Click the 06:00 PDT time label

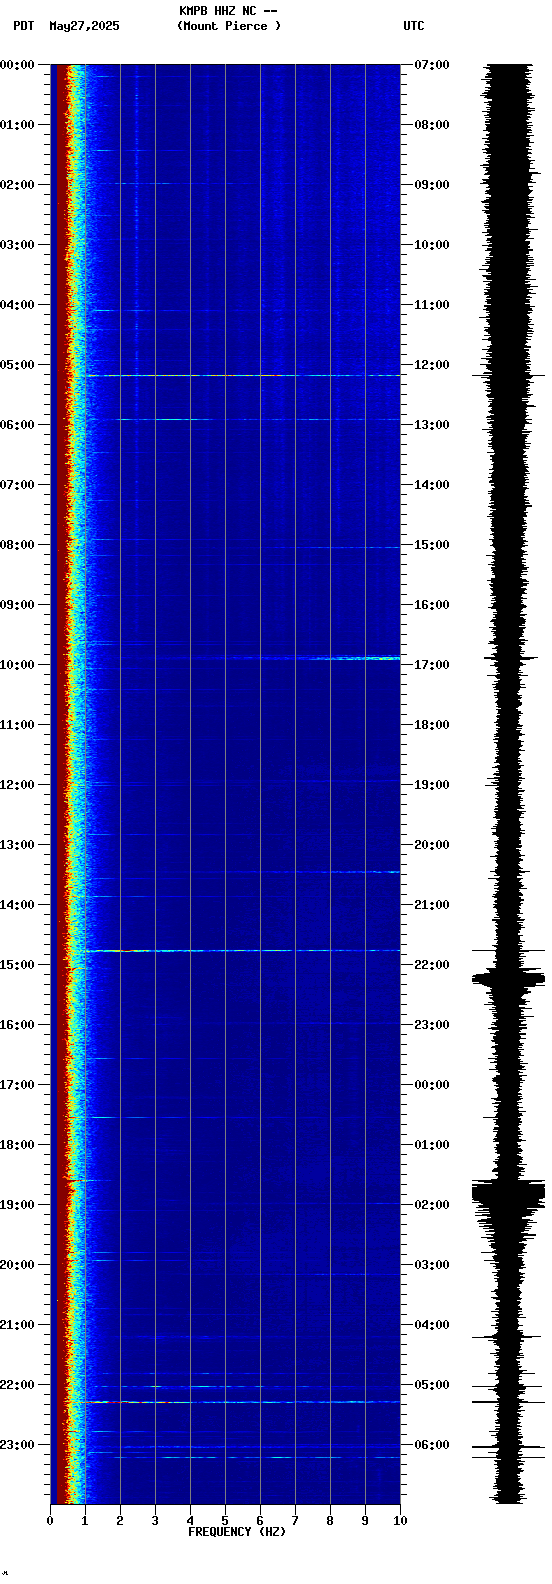[x=18, y=425]
